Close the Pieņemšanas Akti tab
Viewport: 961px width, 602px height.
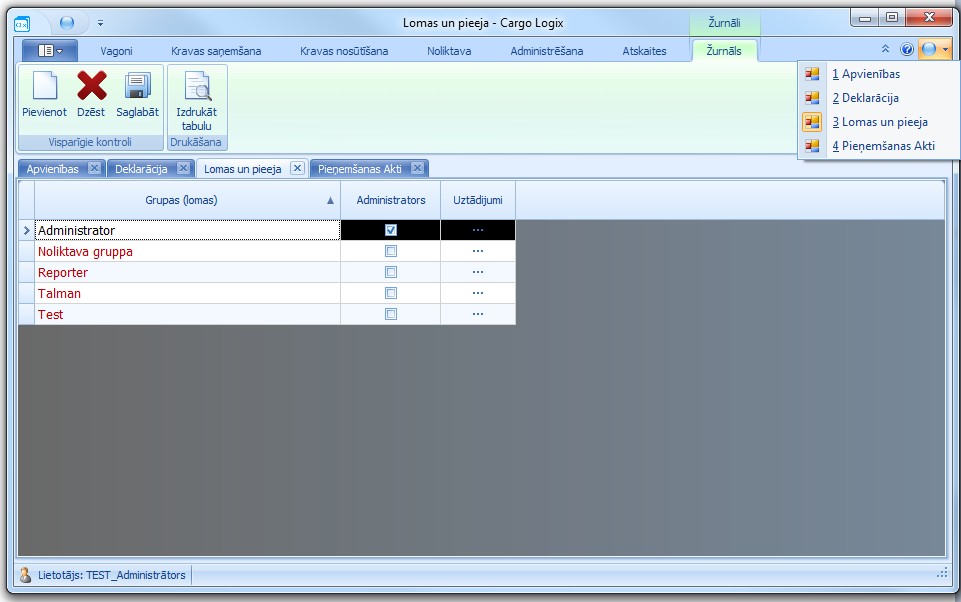[x=418, y=169]
